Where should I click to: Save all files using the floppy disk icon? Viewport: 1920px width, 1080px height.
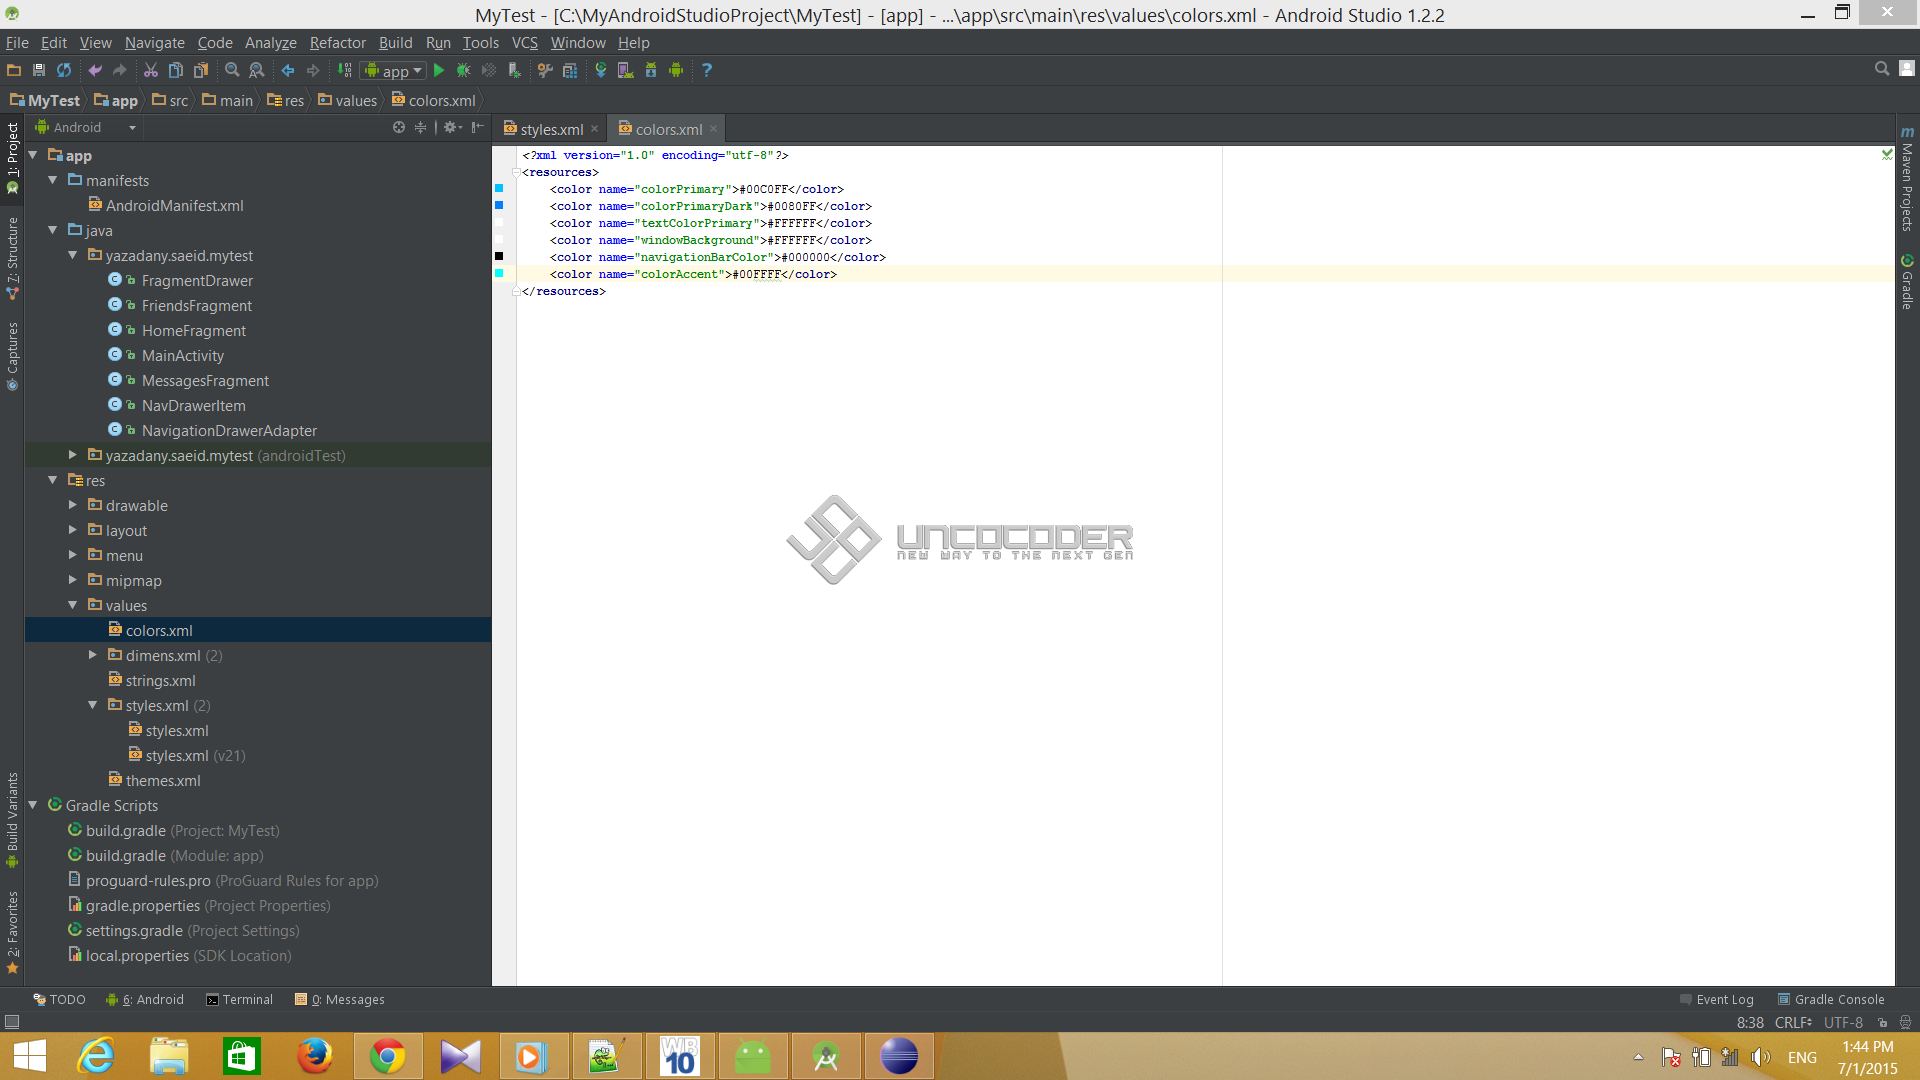point(39,70)
